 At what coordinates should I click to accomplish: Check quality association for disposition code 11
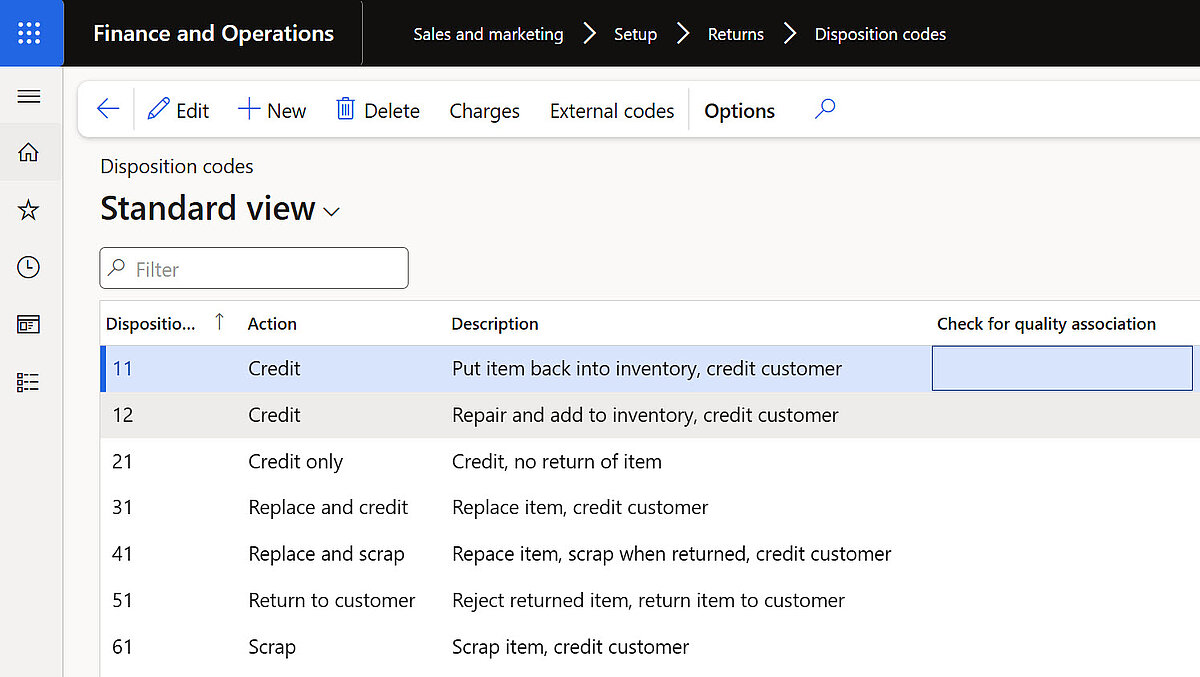(1062, 368)
